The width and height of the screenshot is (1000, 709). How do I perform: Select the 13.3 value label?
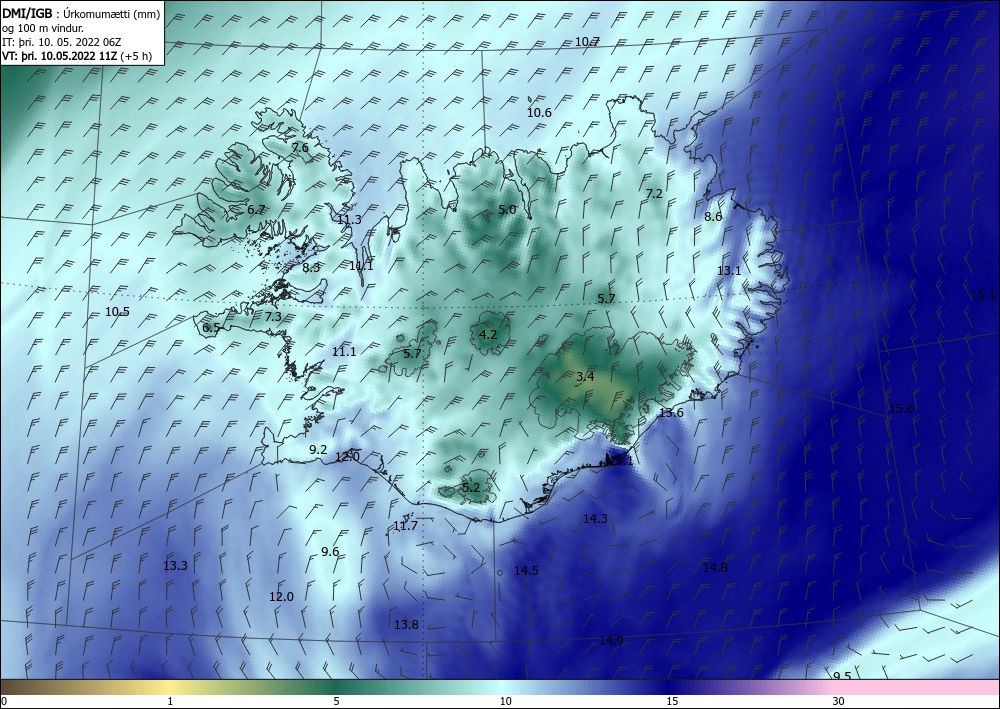point(175,566)
